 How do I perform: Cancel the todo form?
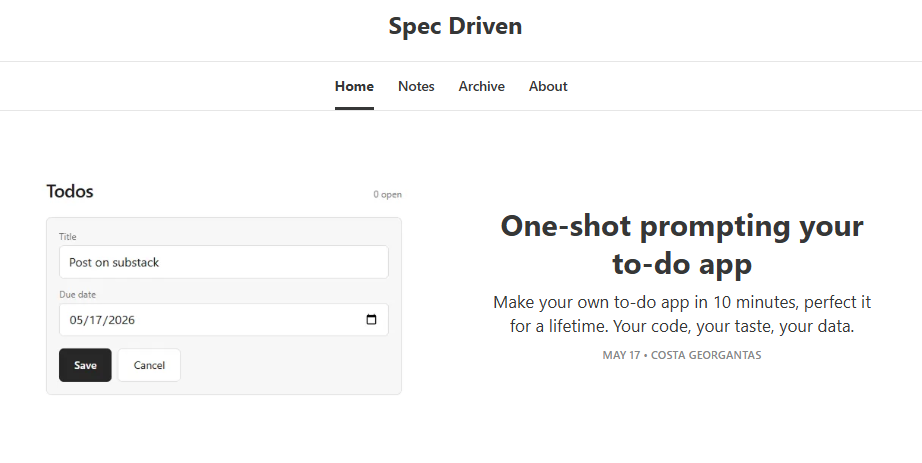click(x=149, y=365)
